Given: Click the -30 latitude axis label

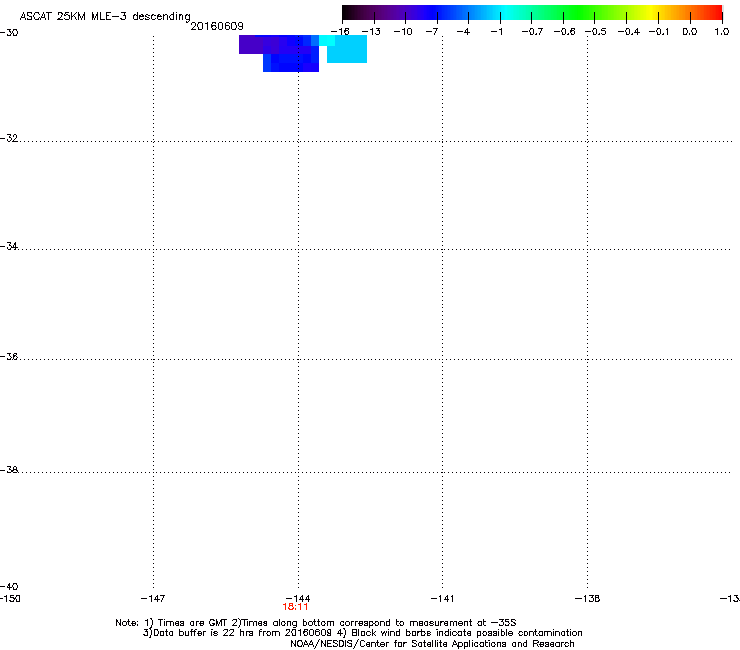Looking at the screenshot, I should tap(9, 33).
